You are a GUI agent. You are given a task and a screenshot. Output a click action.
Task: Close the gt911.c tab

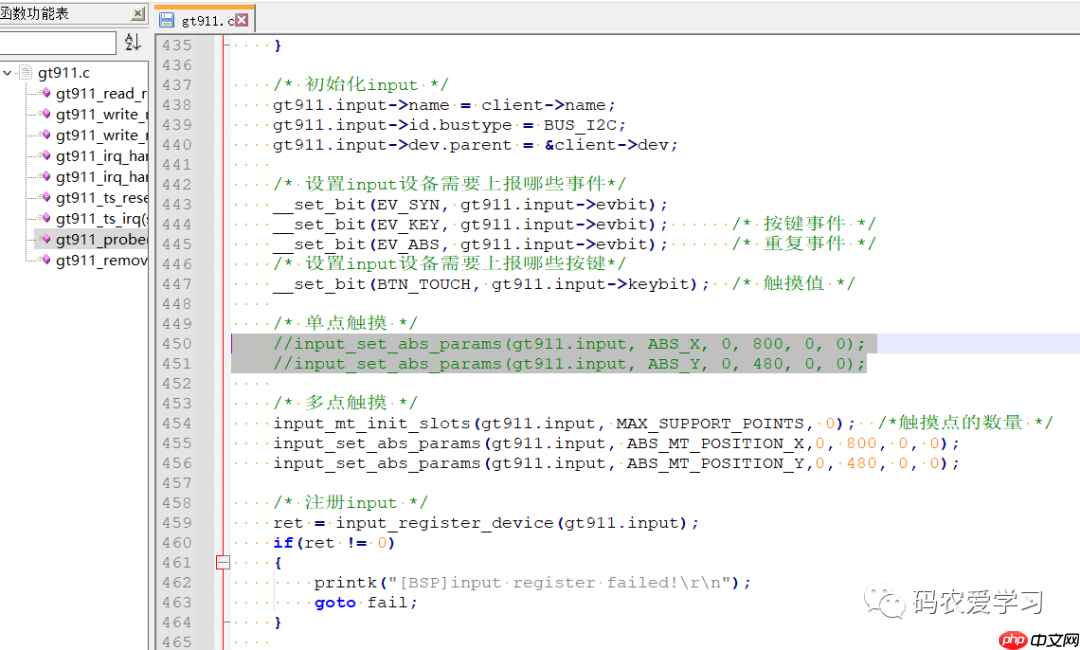coord(242,20)
